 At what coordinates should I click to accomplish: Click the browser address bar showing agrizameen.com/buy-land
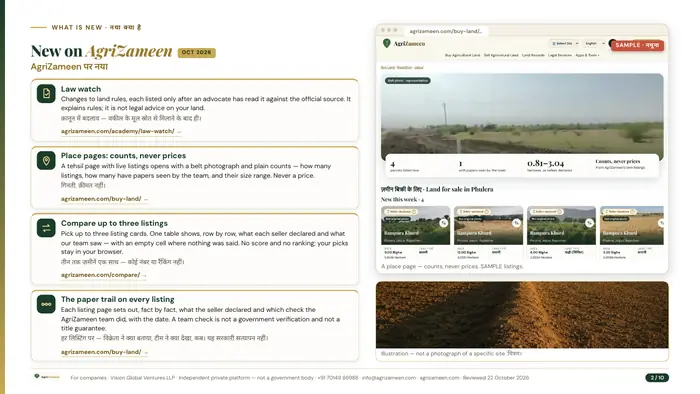(446, 31)
